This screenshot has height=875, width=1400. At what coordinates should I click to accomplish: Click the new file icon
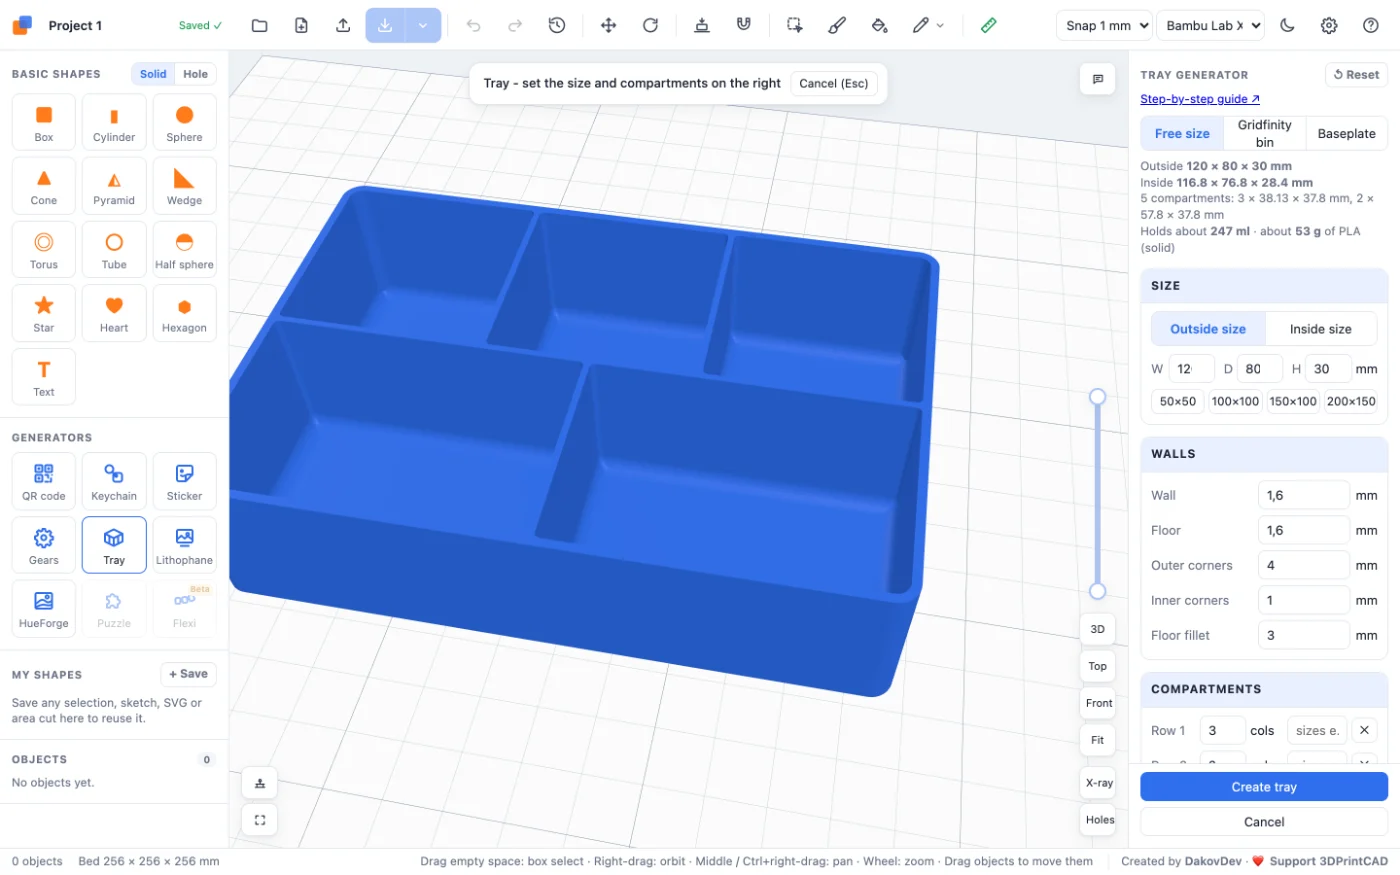[301, 26]
